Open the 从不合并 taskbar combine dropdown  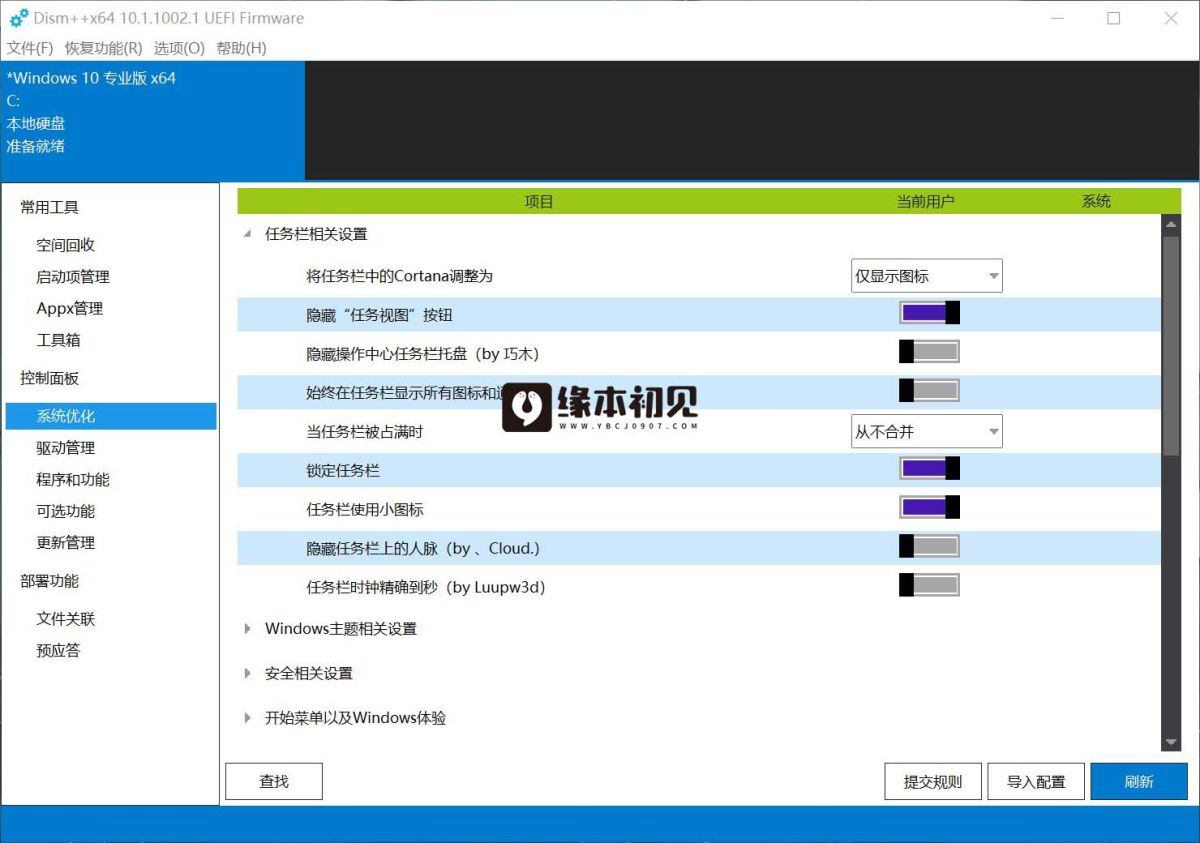[927, 432]
